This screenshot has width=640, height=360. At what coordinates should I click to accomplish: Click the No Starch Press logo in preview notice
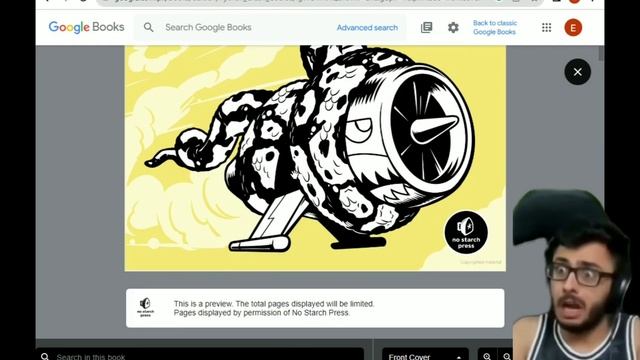[x=146, y=308]
